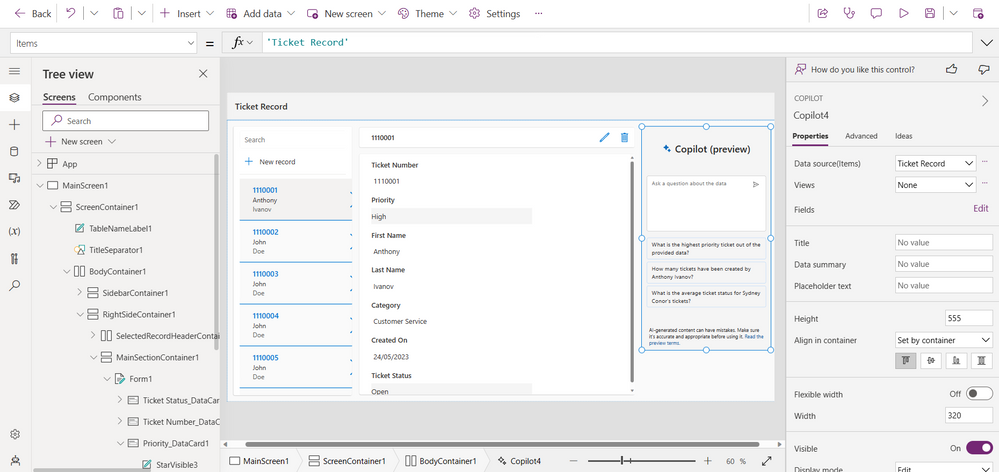Switch to the Advanced properties tab
This screenshot has width=999, height=472.
(x=861, y=136)
